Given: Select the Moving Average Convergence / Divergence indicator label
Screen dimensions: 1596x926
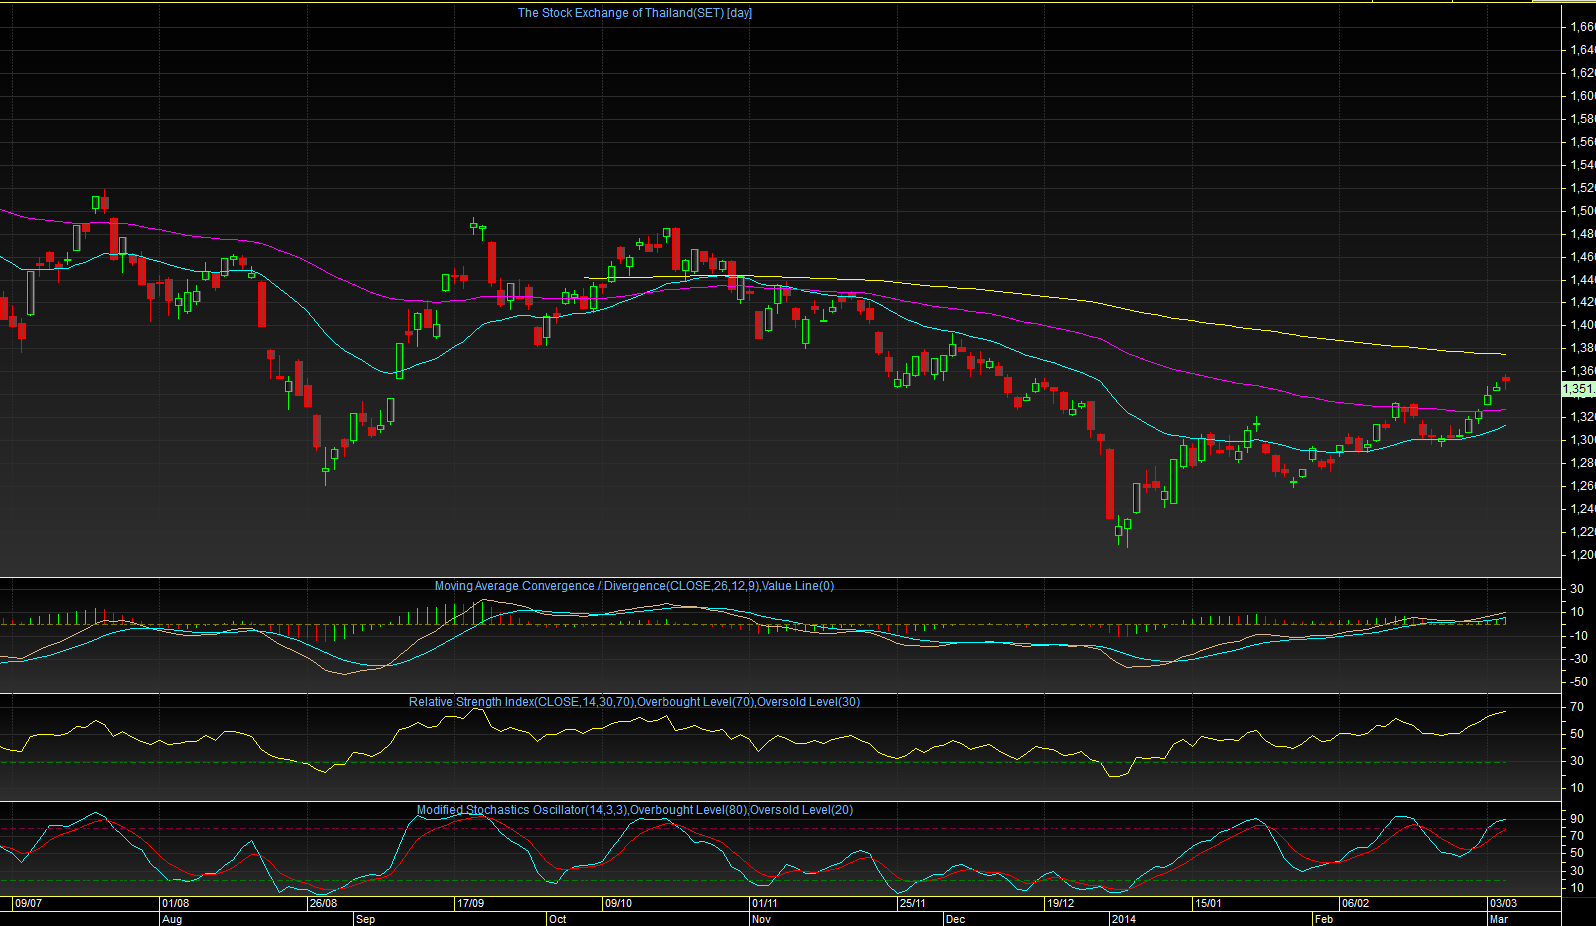Looking at the screenshot, I should pos(634,586).
